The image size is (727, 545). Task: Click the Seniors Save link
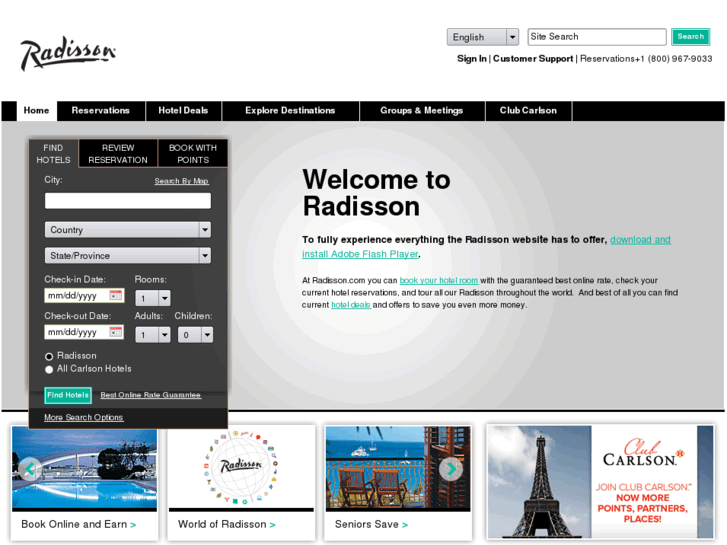371,525
